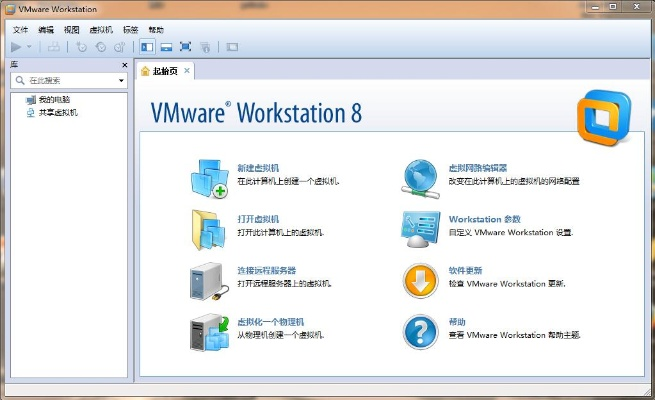Click the 连接远程服务器 server icon
This screenshot has height=400, width=655.
pyautogui.click(x=209, y=281)
